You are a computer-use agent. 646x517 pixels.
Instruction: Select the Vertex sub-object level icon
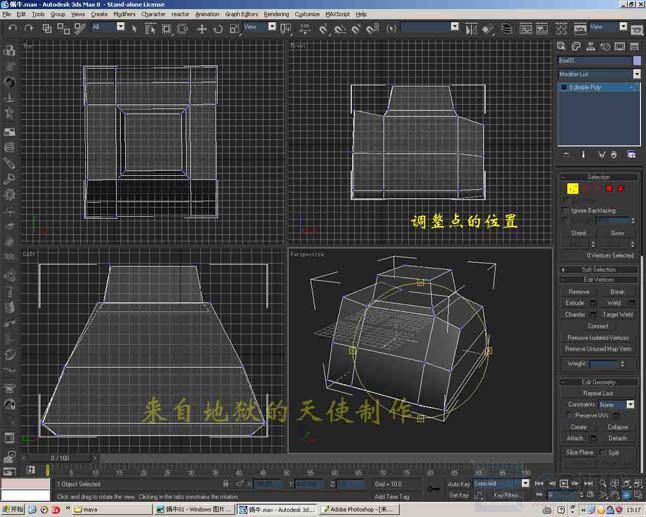pyautogui.click(x=573, y=189)
